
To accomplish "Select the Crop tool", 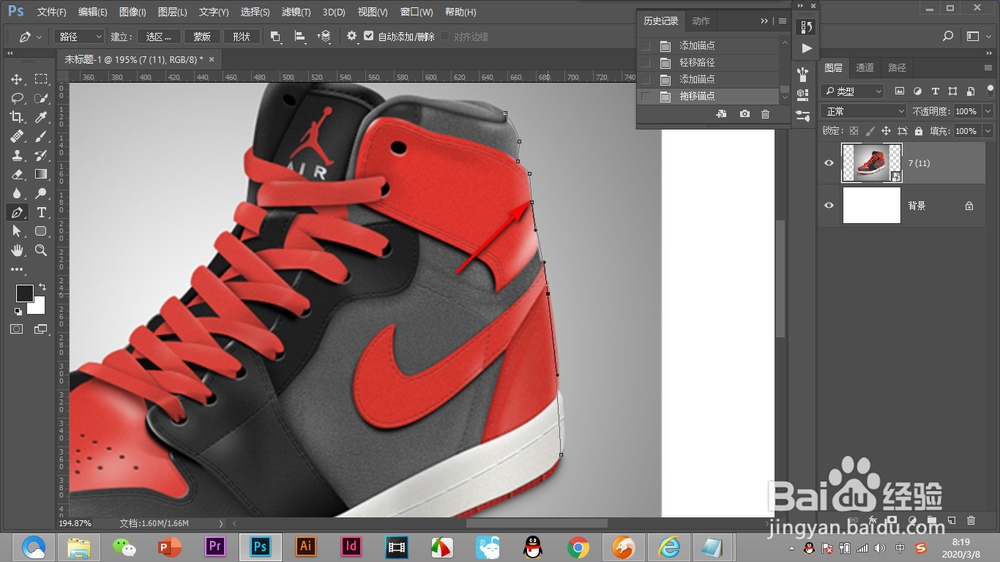I will click(x=17, y=117).
